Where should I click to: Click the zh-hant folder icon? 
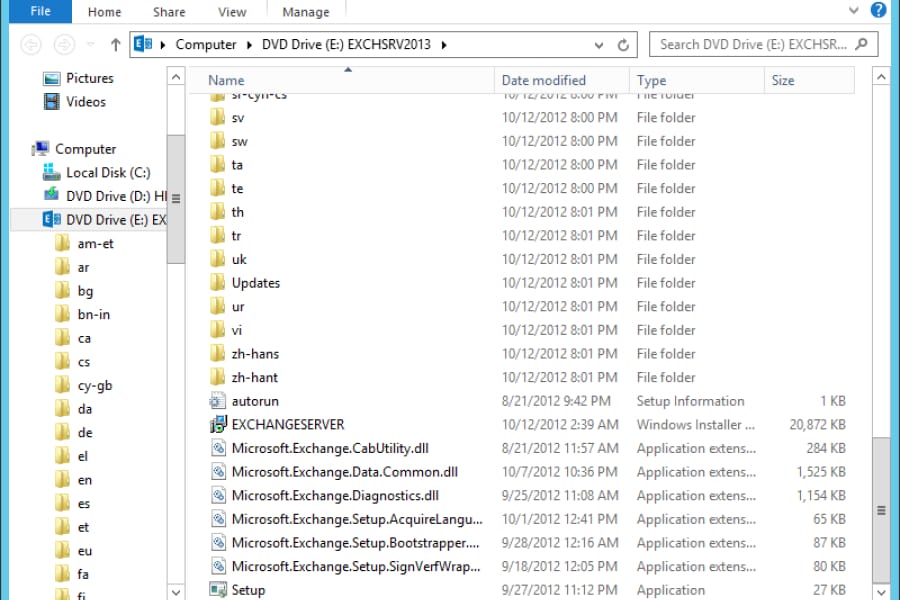[x=218, y=377]
